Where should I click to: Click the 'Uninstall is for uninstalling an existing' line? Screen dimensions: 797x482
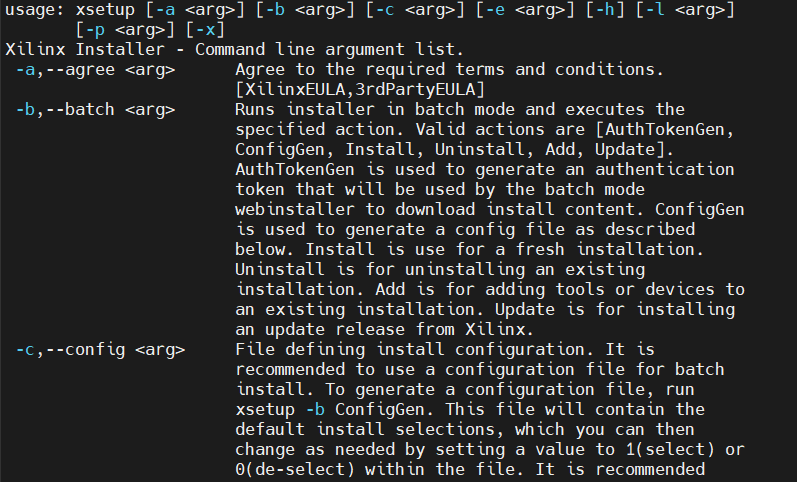pyautogui.click(x=440, y=269)
